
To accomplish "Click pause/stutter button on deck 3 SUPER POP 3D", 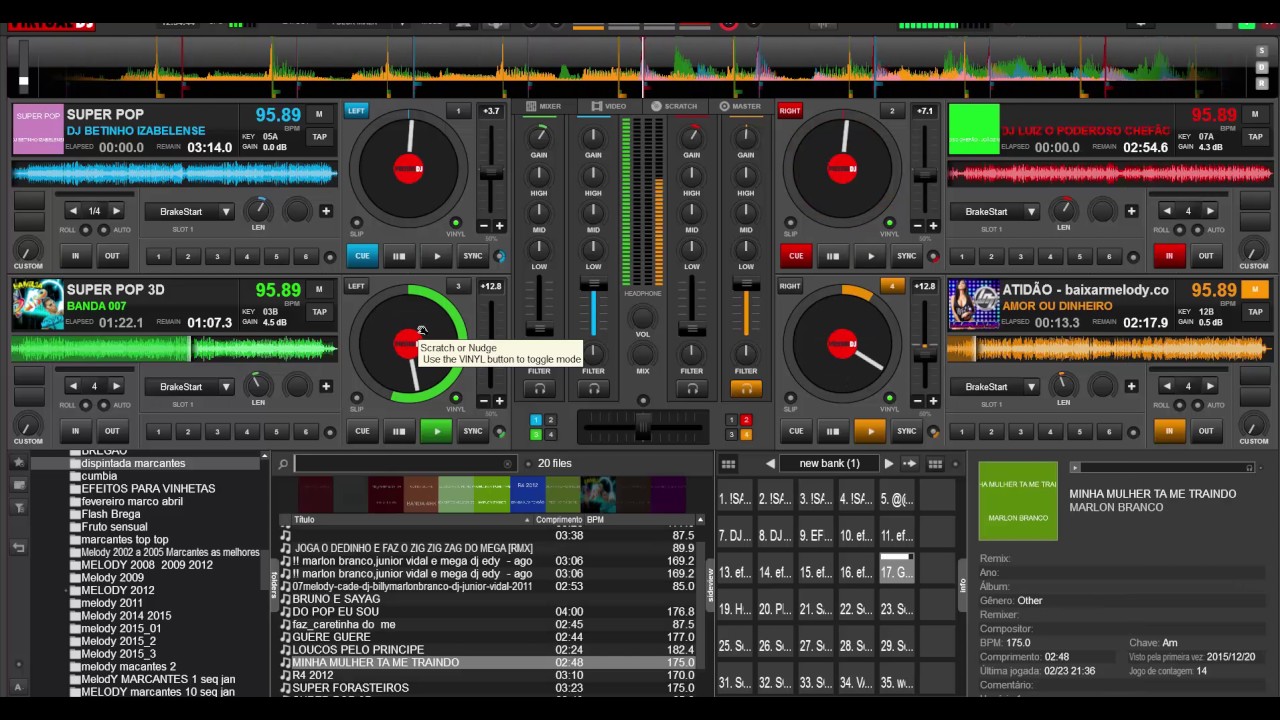I will point(399,431).
